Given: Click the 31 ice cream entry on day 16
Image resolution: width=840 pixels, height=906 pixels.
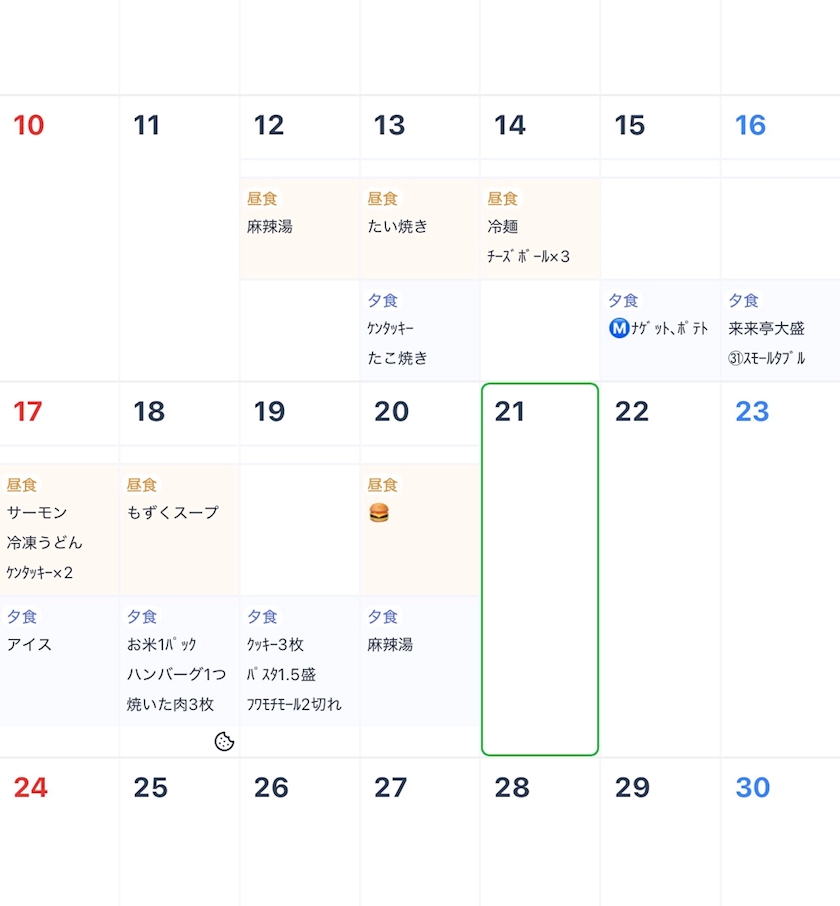Looking at the screenshot, I should point(767,358).
